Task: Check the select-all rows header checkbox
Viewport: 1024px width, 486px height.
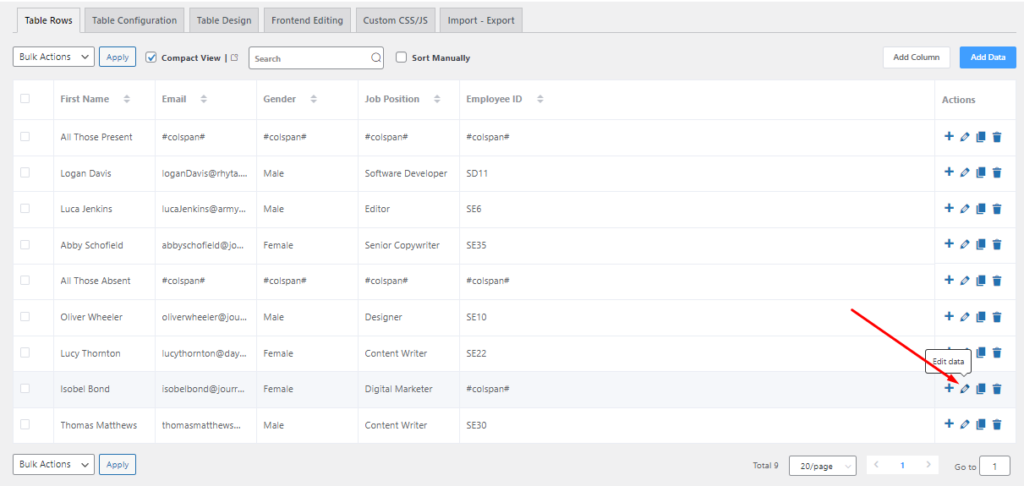Action: pyautogui.click(x=25, y=99)
